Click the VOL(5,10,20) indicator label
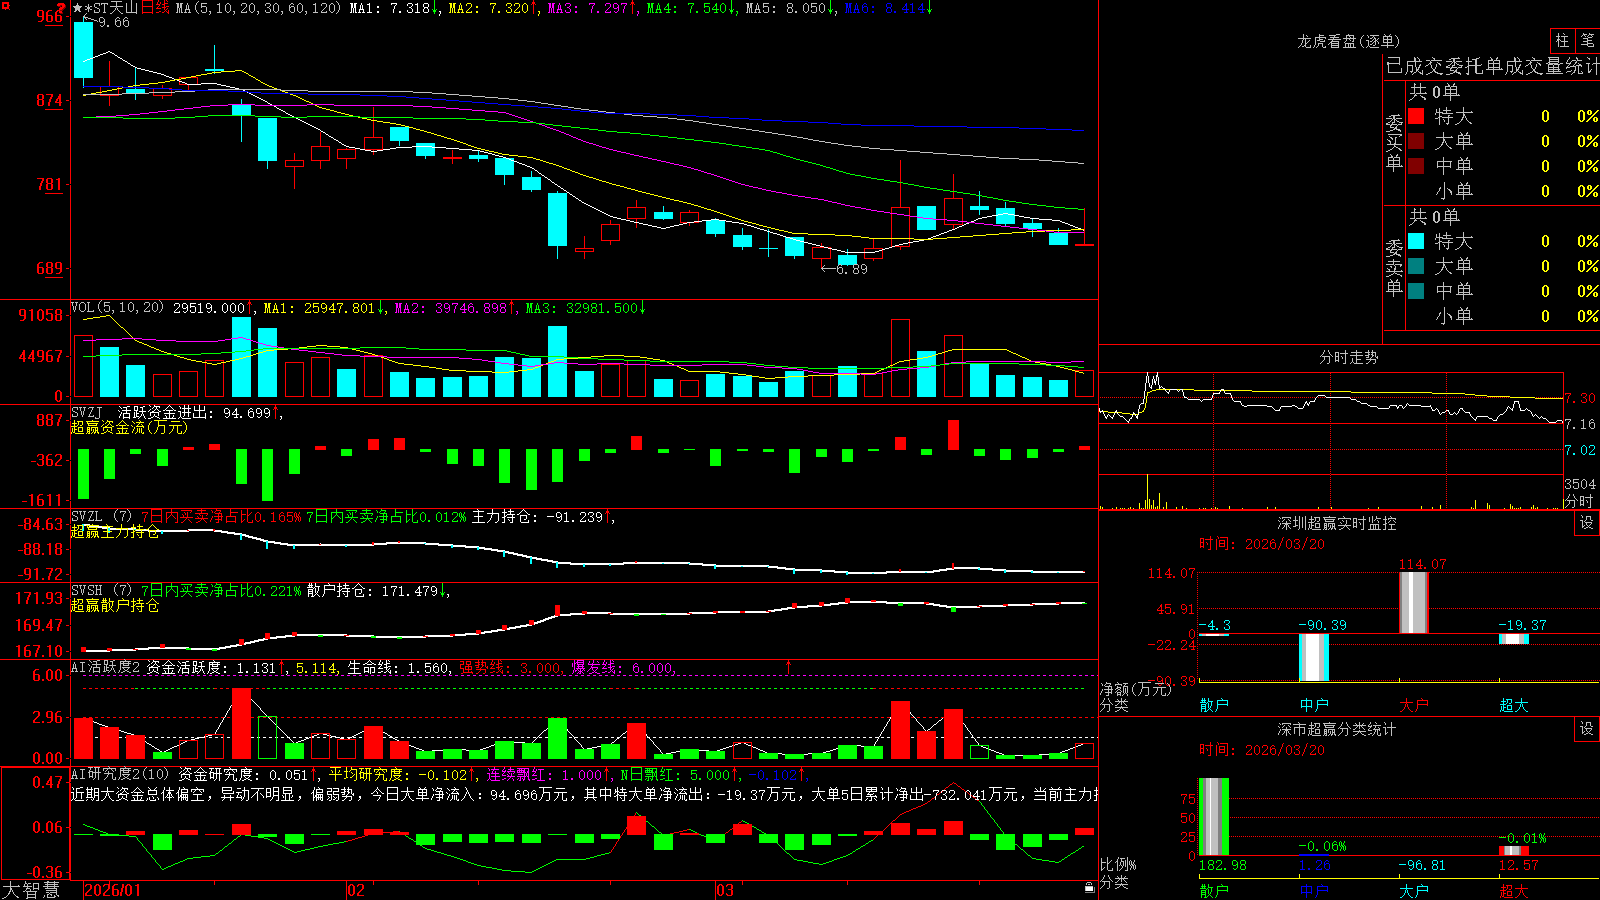 coord(117,308)
